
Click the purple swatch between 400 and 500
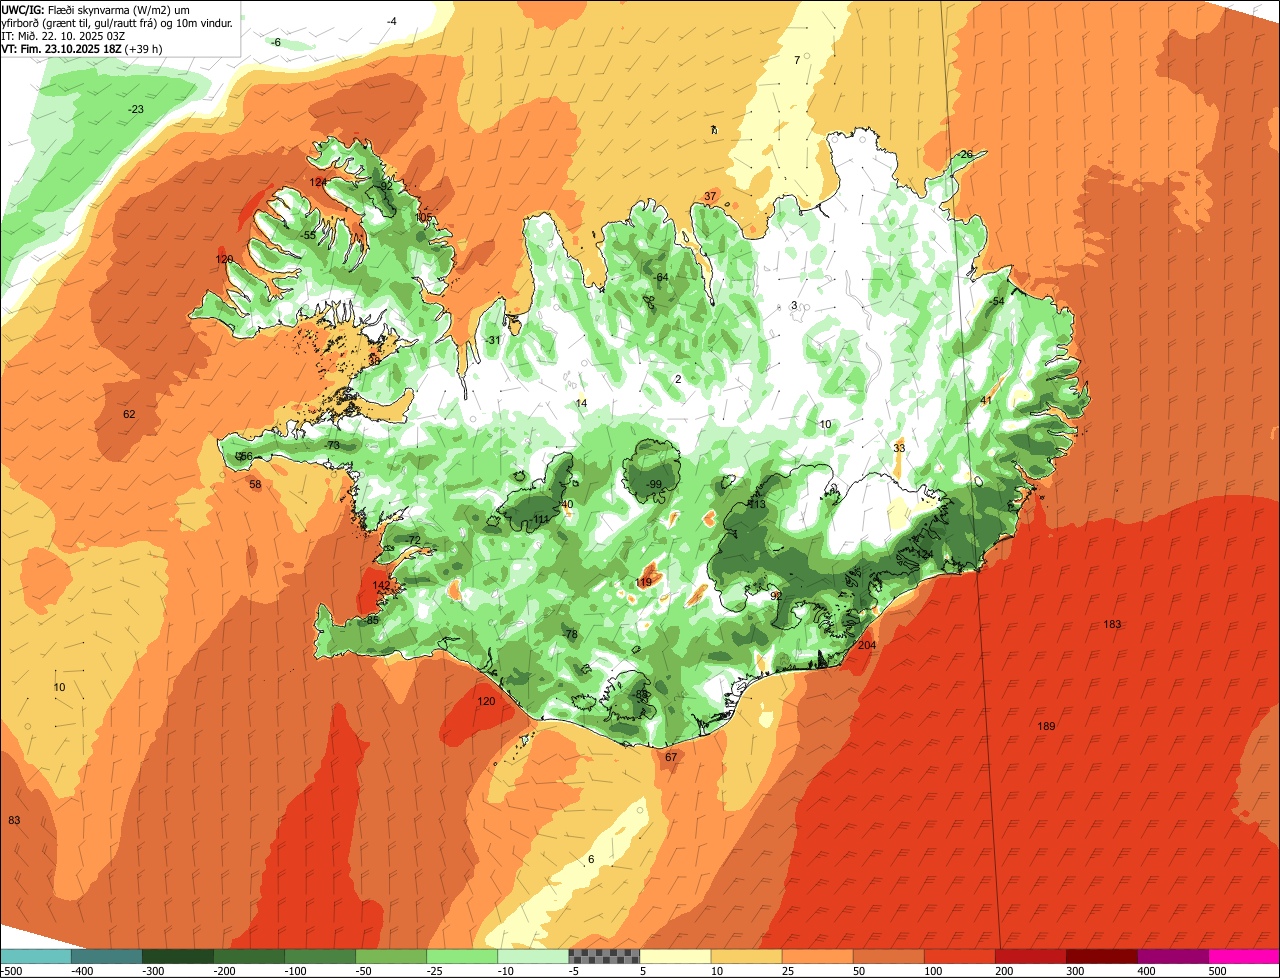(x=1173, y=956)
